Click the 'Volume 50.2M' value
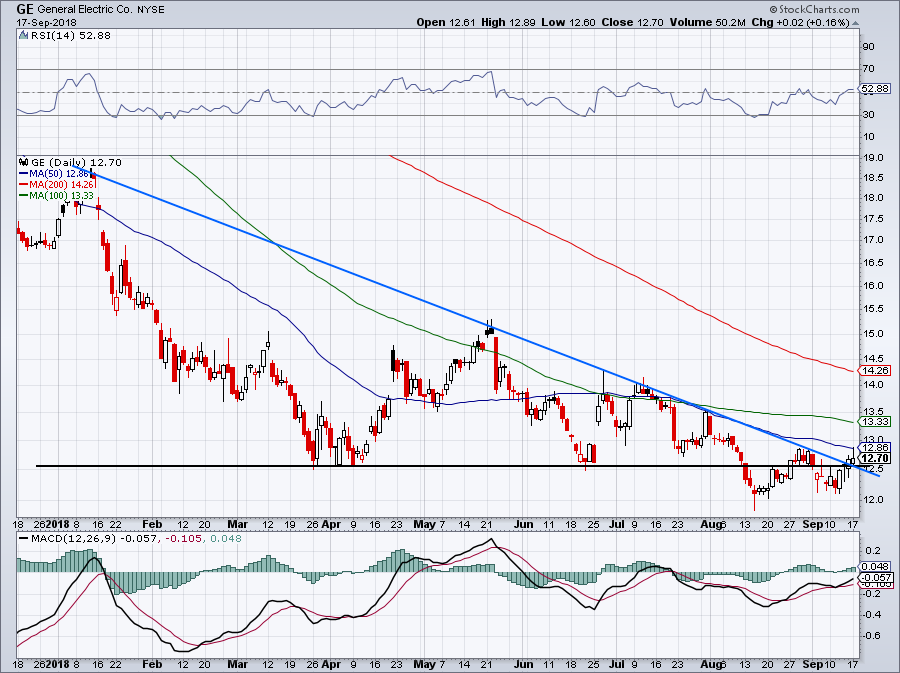 coord(707,22)
